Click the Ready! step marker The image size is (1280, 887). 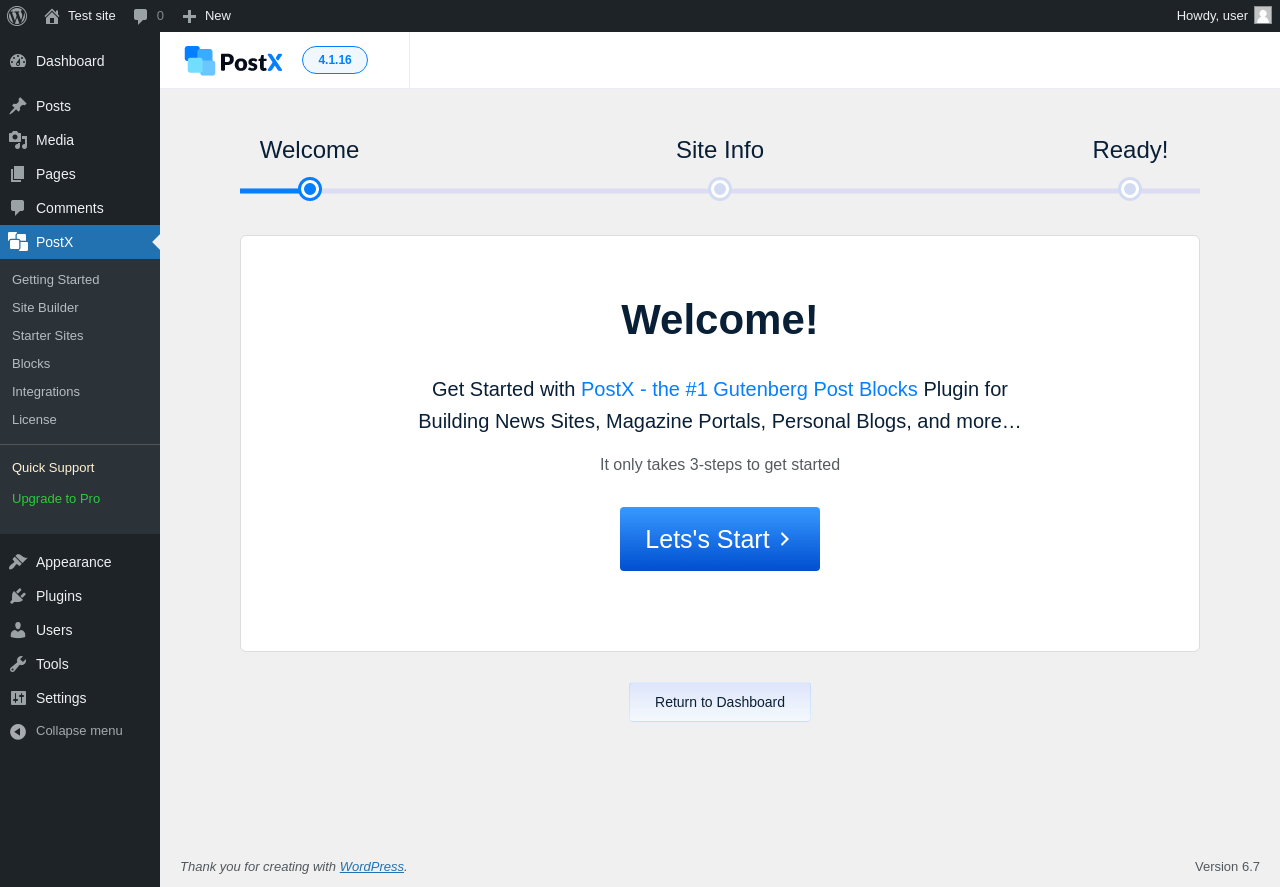1130,189
